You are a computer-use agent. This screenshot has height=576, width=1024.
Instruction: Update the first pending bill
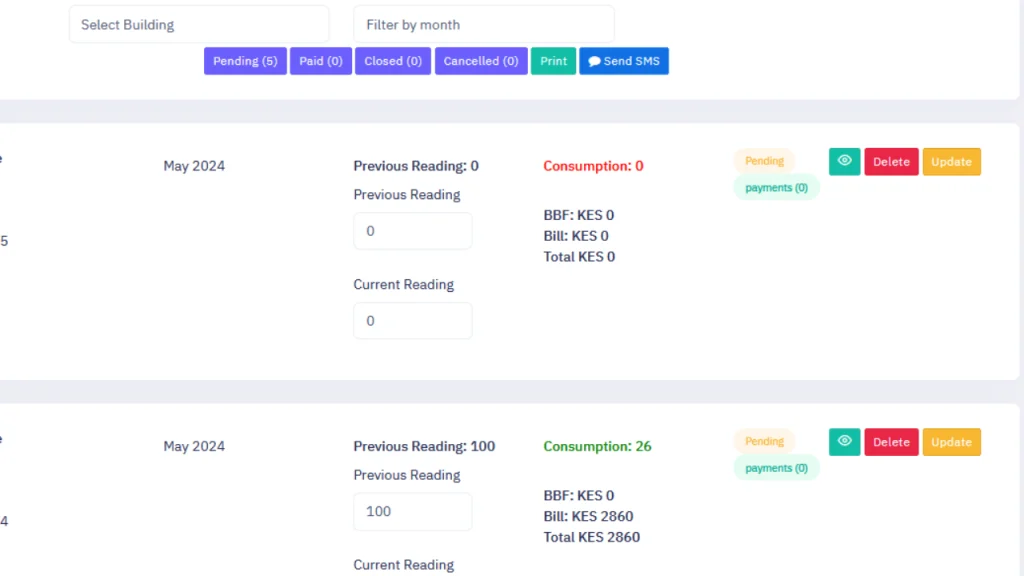[x=951, y=161]
